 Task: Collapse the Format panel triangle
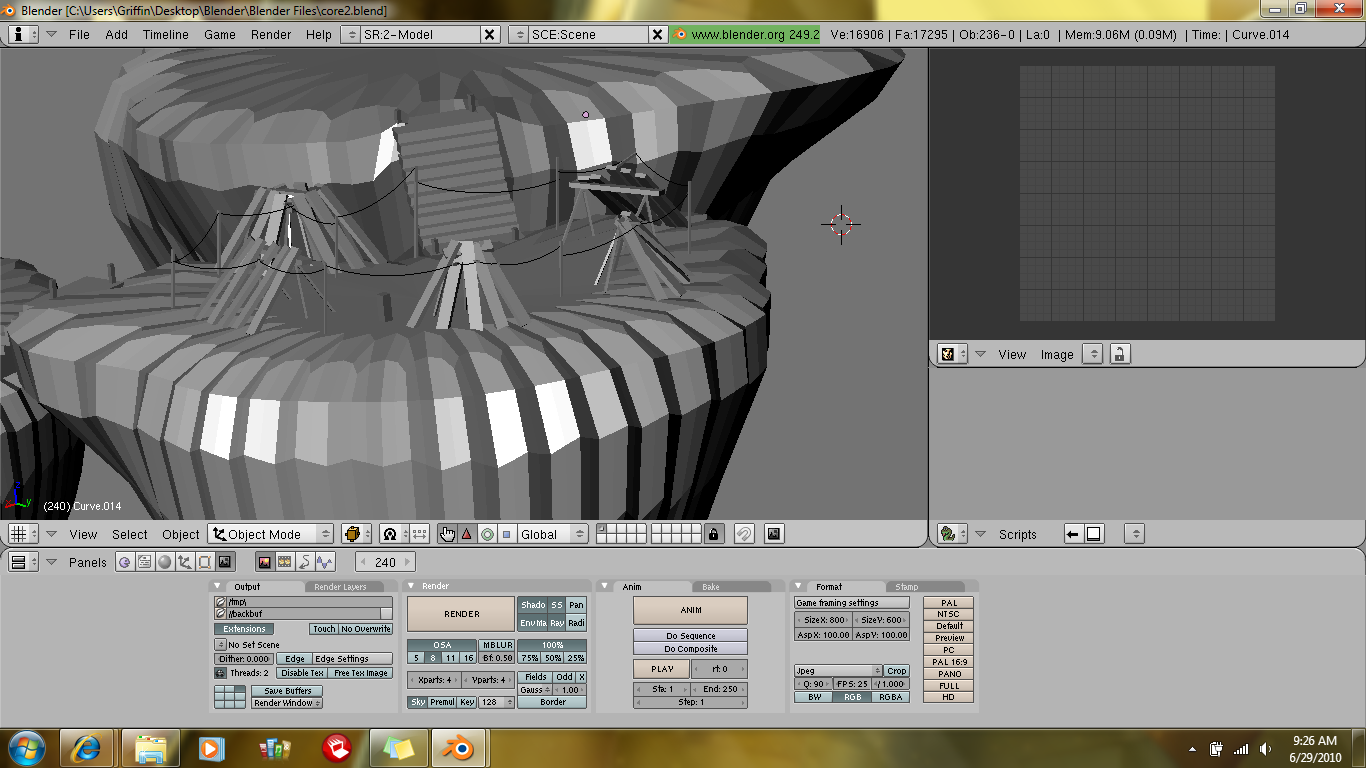[x=798, y=587]
